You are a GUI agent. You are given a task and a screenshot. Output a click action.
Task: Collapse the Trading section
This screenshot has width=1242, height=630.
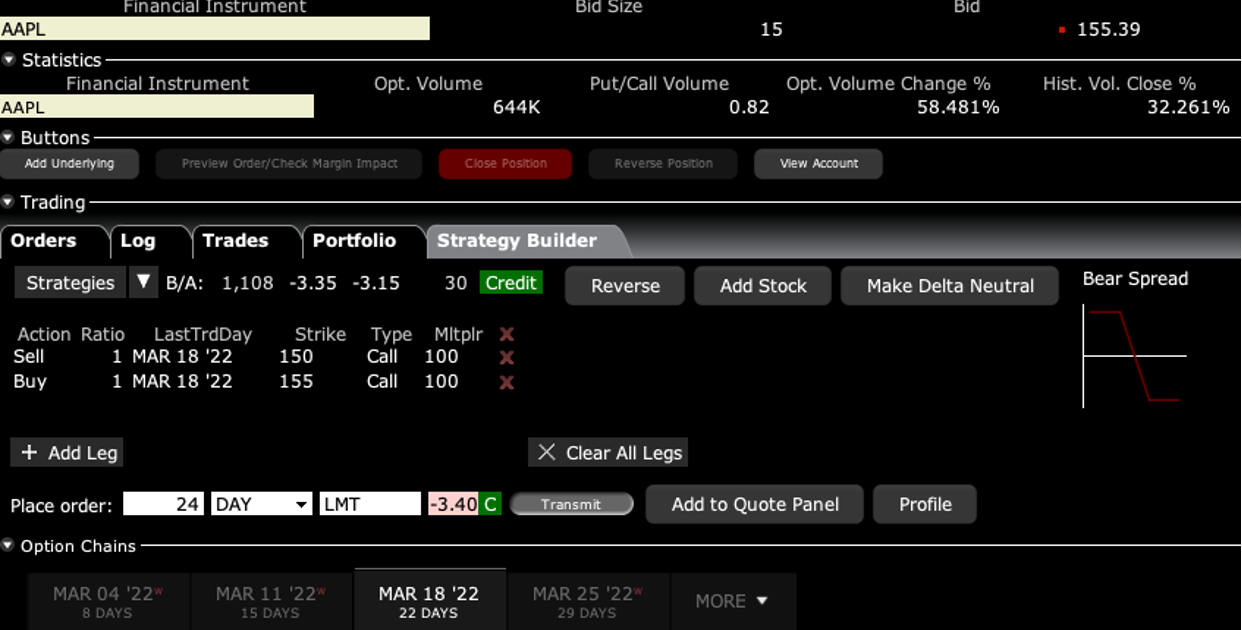pyautogui.click(x=8, y=203)
